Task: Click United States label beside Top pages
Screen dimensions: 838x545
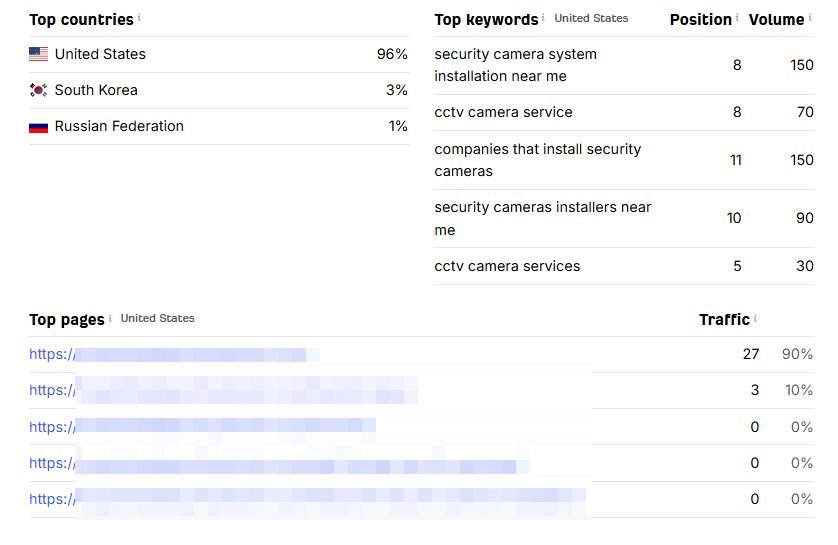Action: tap(157, 318)
